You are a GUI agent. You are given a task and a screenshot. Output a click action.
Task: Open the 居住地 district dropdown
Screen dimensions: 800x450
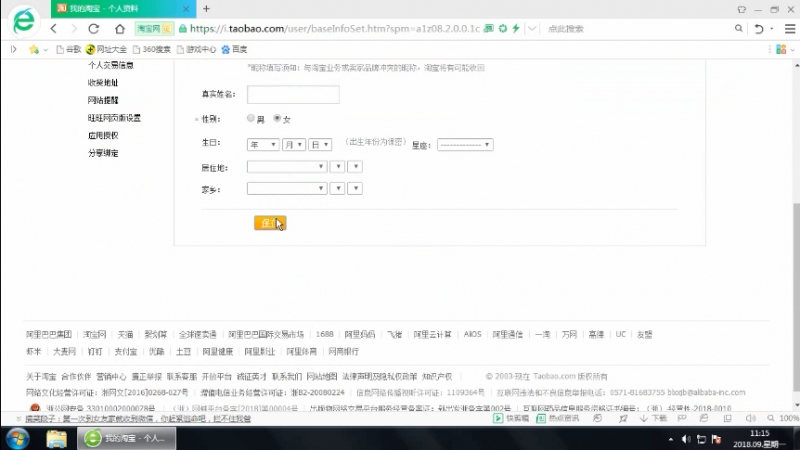pos(355,167)
